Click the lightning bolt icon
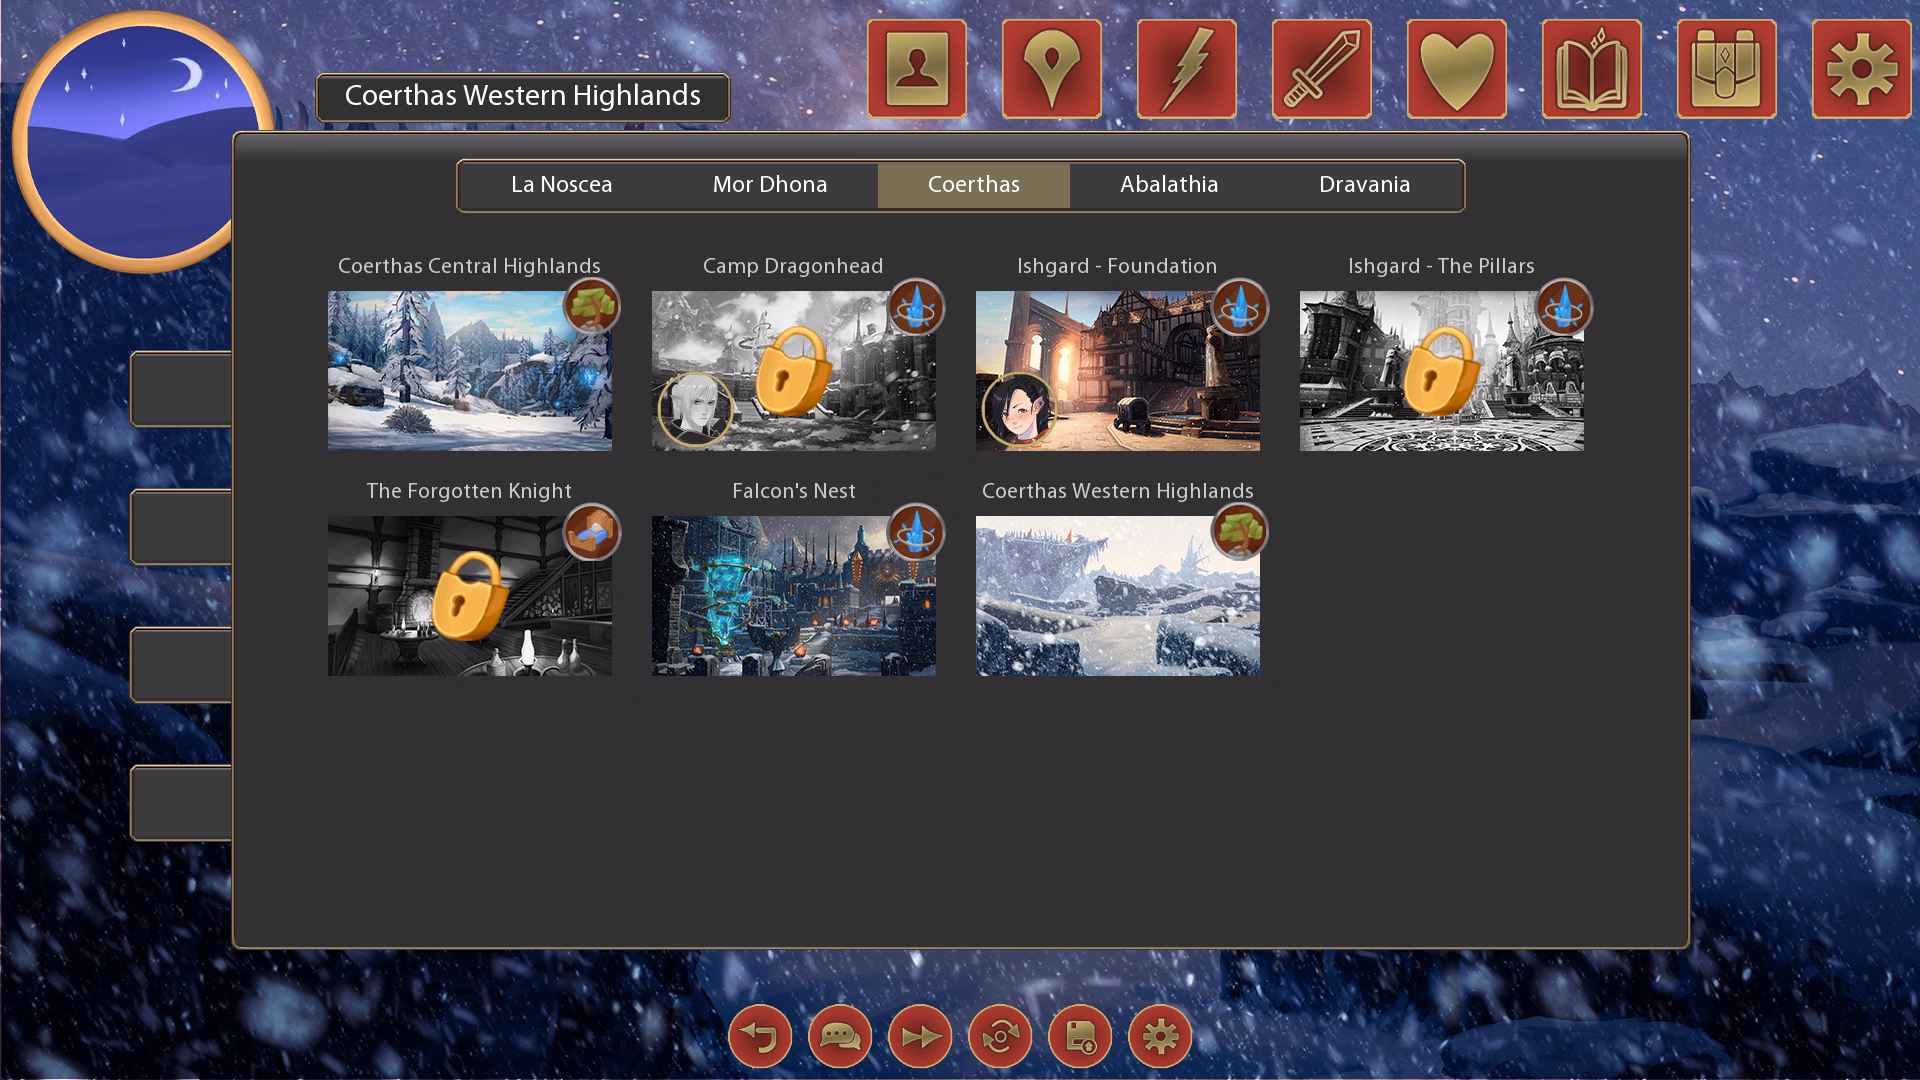The image size is (1920, 1080). pyautogui.click(x=1187, y=69)
